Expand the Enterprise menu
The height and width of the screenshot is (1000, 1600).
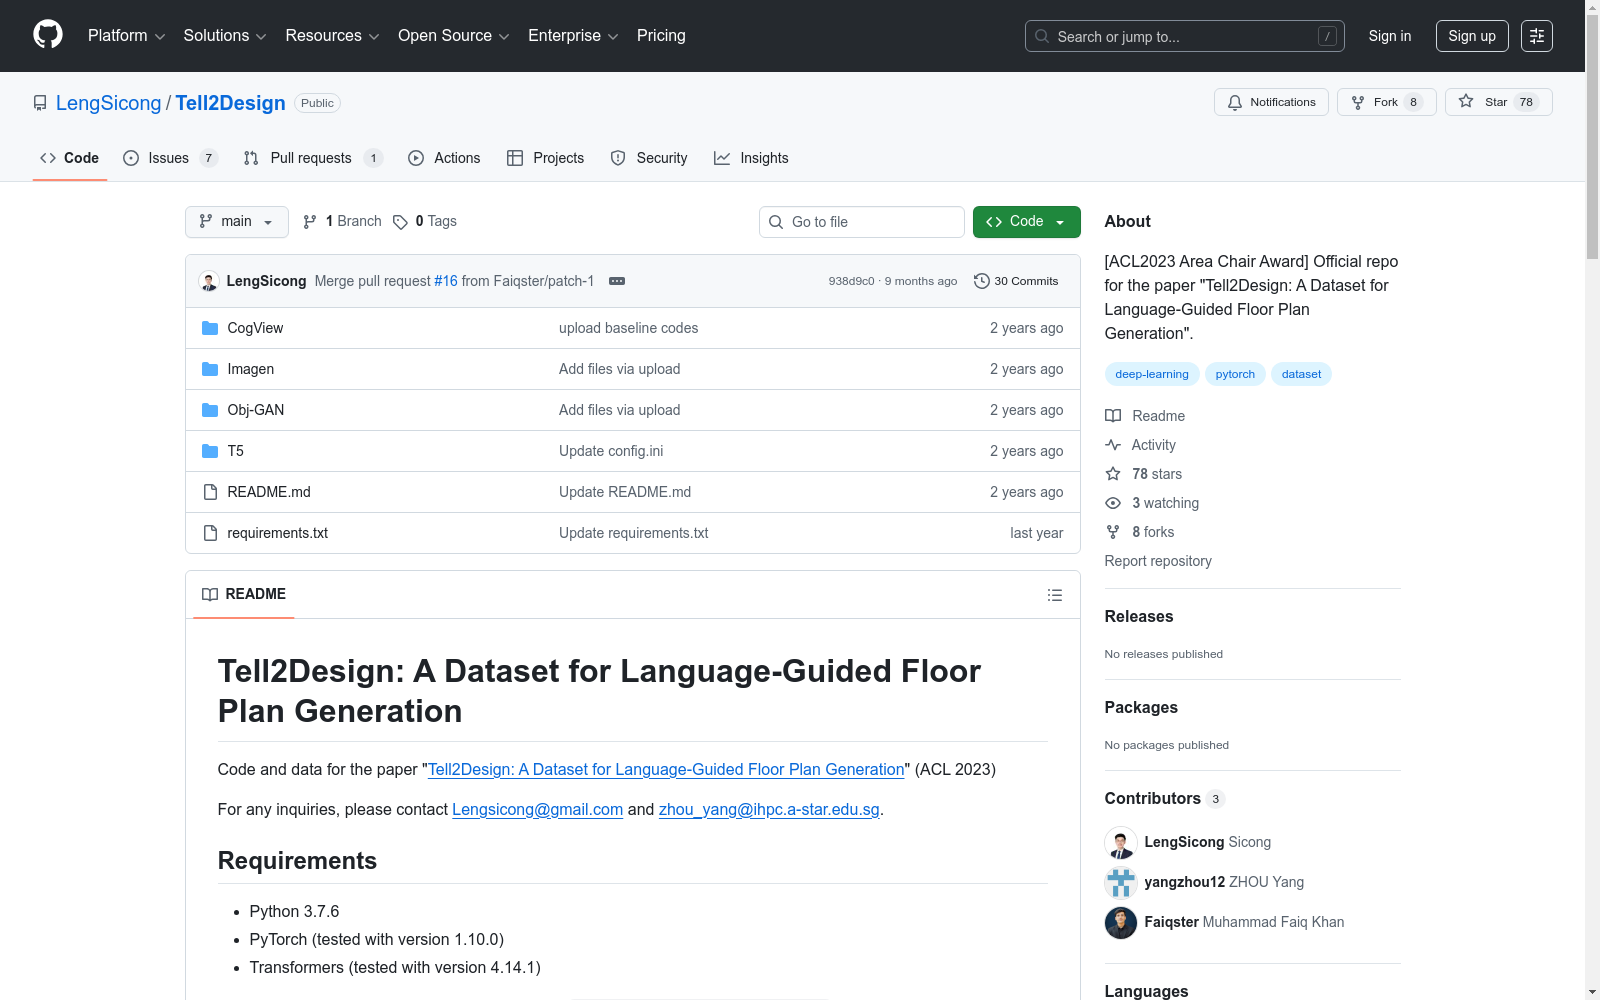point(573,36)
